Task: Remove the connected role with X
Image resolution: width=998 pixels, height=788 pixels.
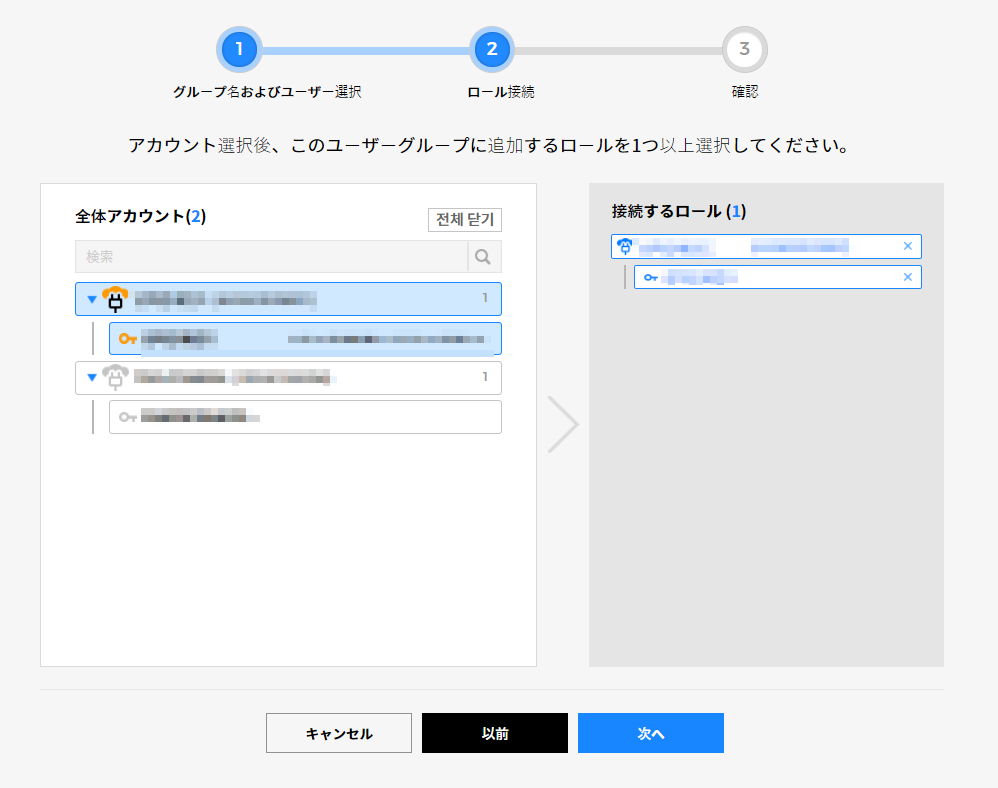Action: point(908,277)
